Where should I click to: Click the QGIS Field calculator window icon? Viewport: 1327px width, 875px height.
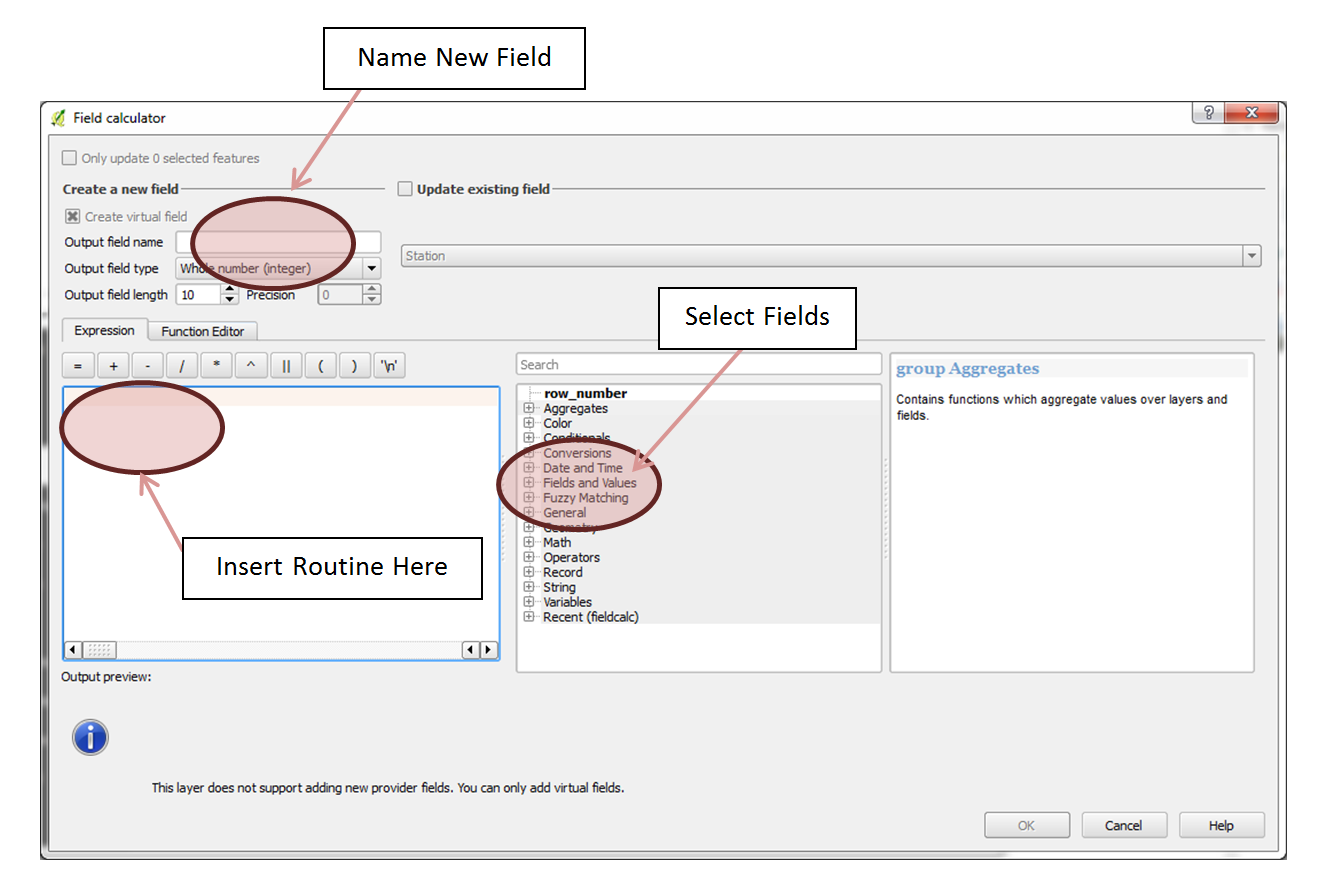[58, 118]
